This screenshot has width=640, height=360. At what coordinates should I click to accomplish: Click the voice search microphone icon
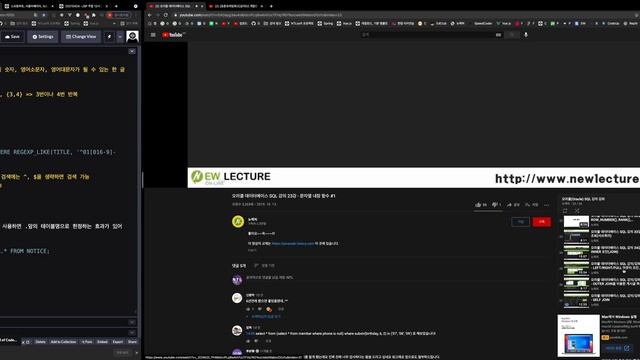(x=526, y=35)
